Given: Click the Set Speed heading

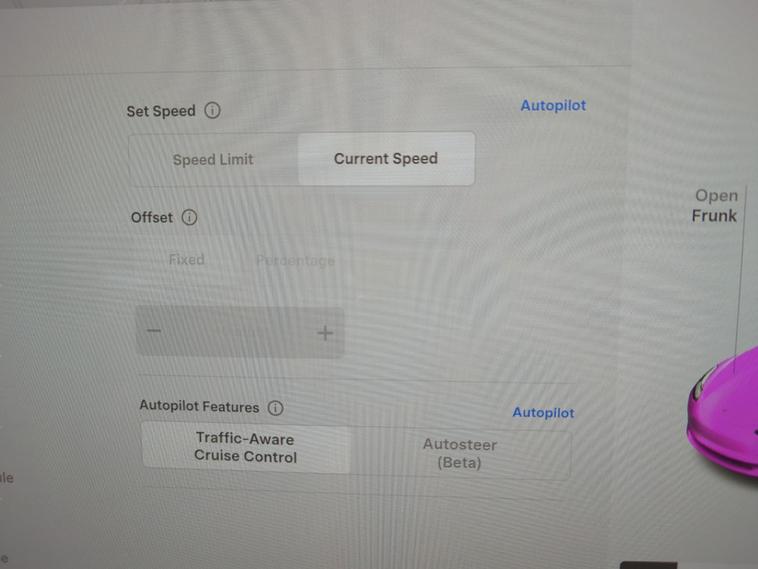Looking at the screenshot, I should (161, 111).
